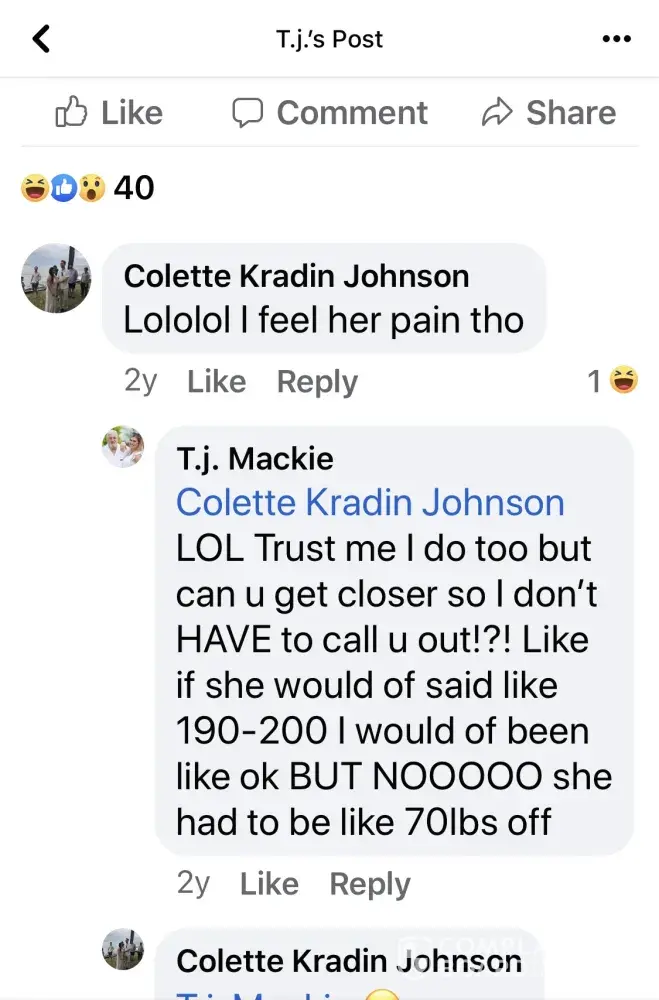Image resolution: width=659 pixels, height=1000 pixels.
Task: Open the reactions emoji summary icons
Action: [63, 188]
